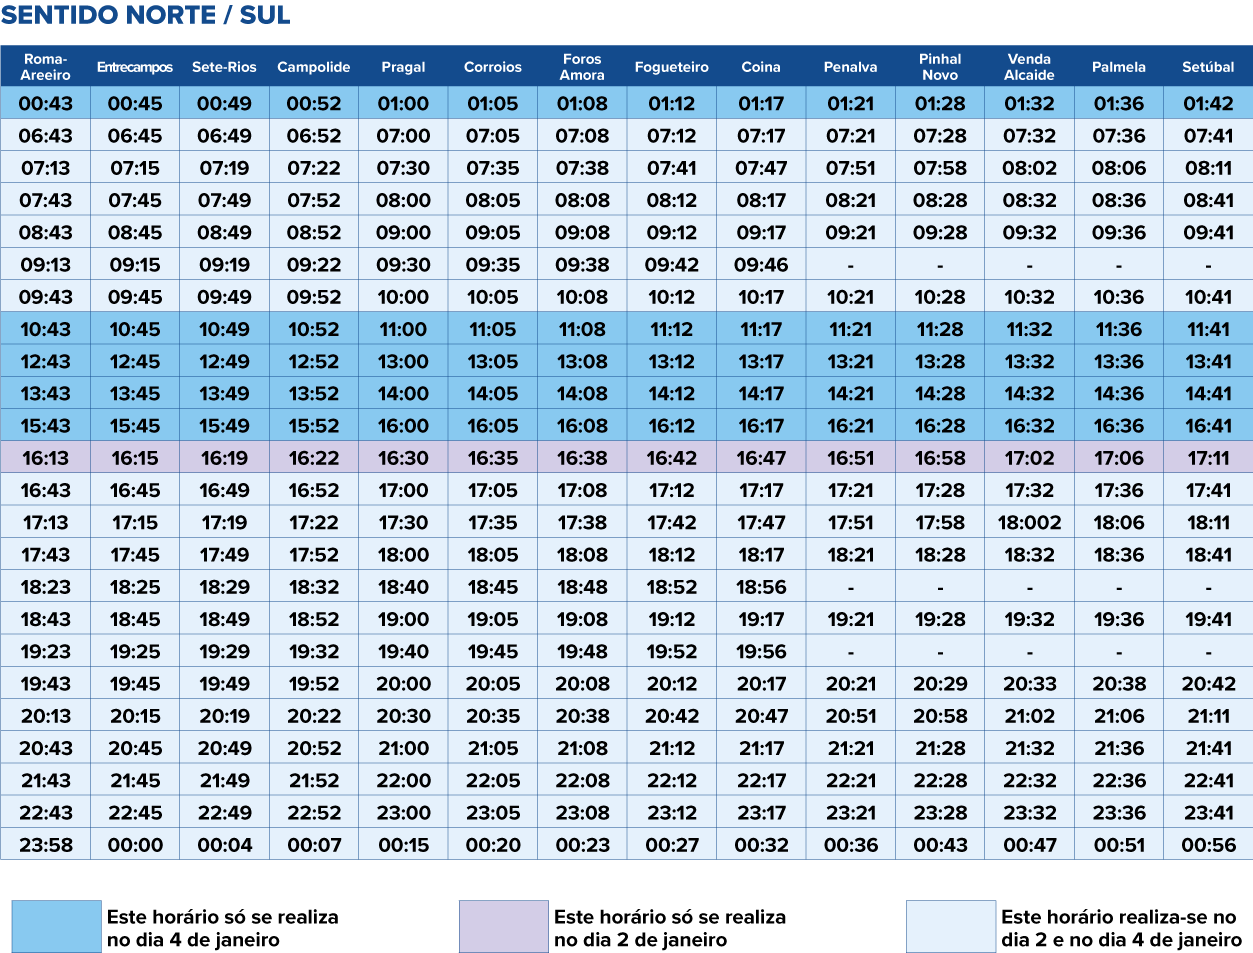The width and height of the screenshot is (1253, 953).
Task: Select the Fogueteiro column header
Action: tap(672, 67)
